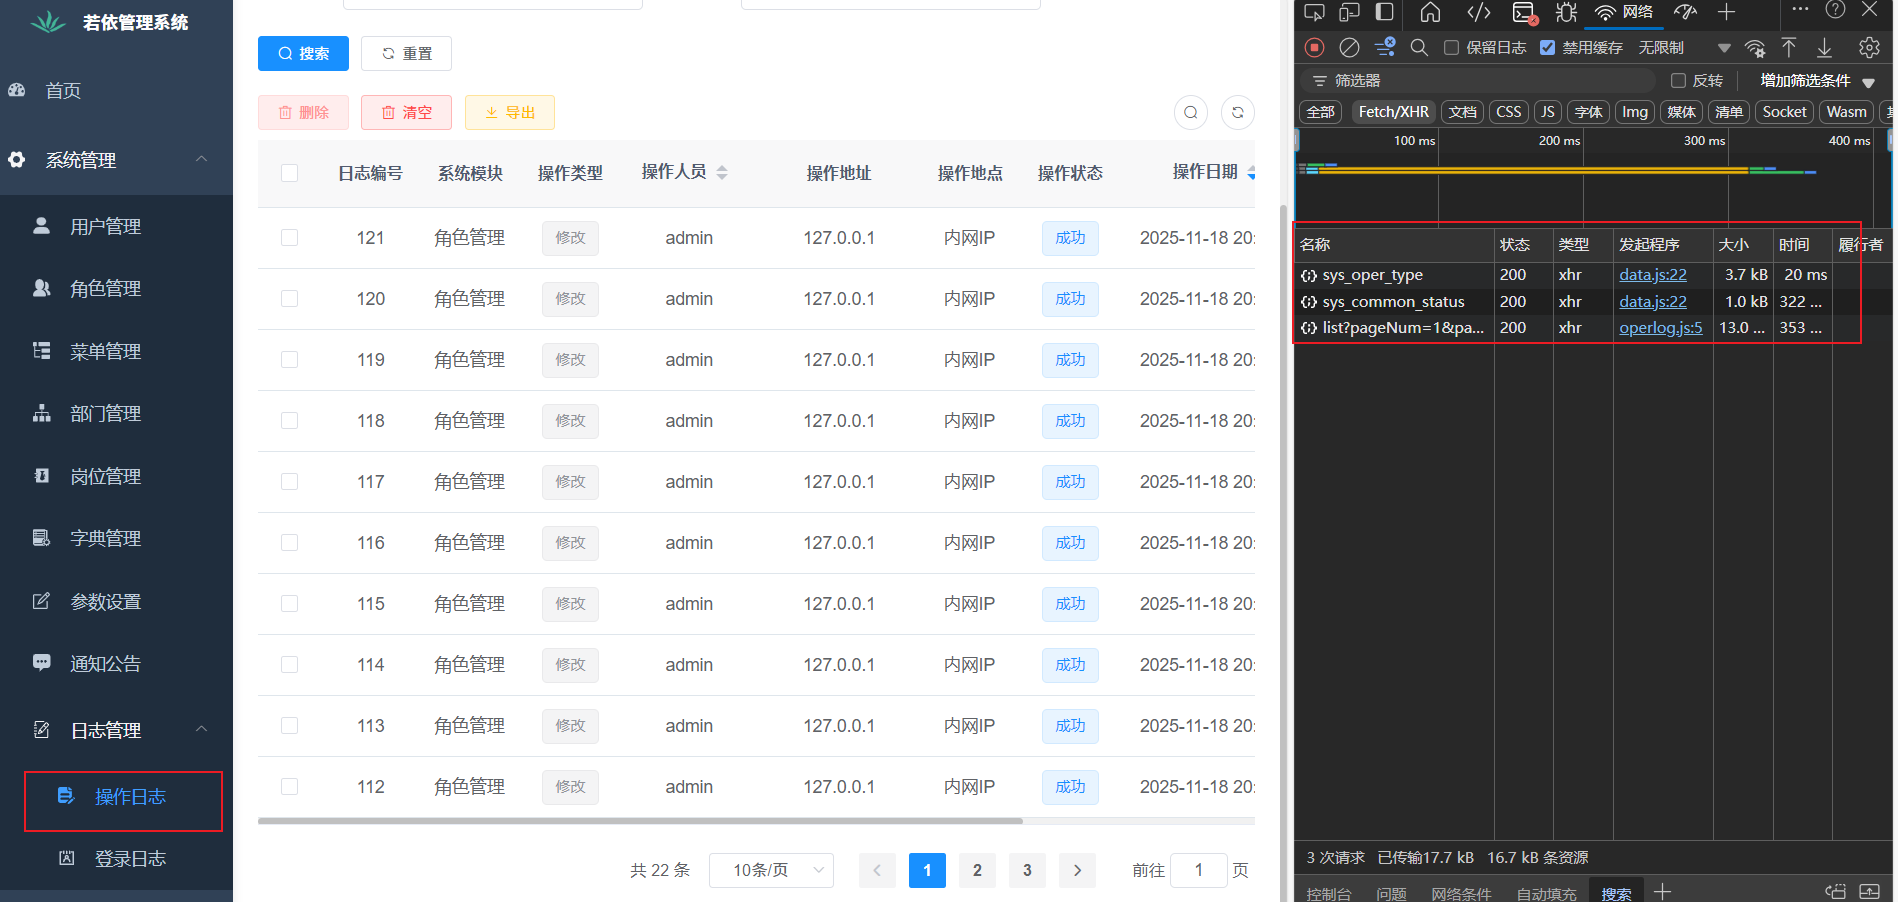Click the blue 搜索 button
Image resolution: width=1898 pixels, height=902 pixels.
pyautogui.click(x=303, y=53)
